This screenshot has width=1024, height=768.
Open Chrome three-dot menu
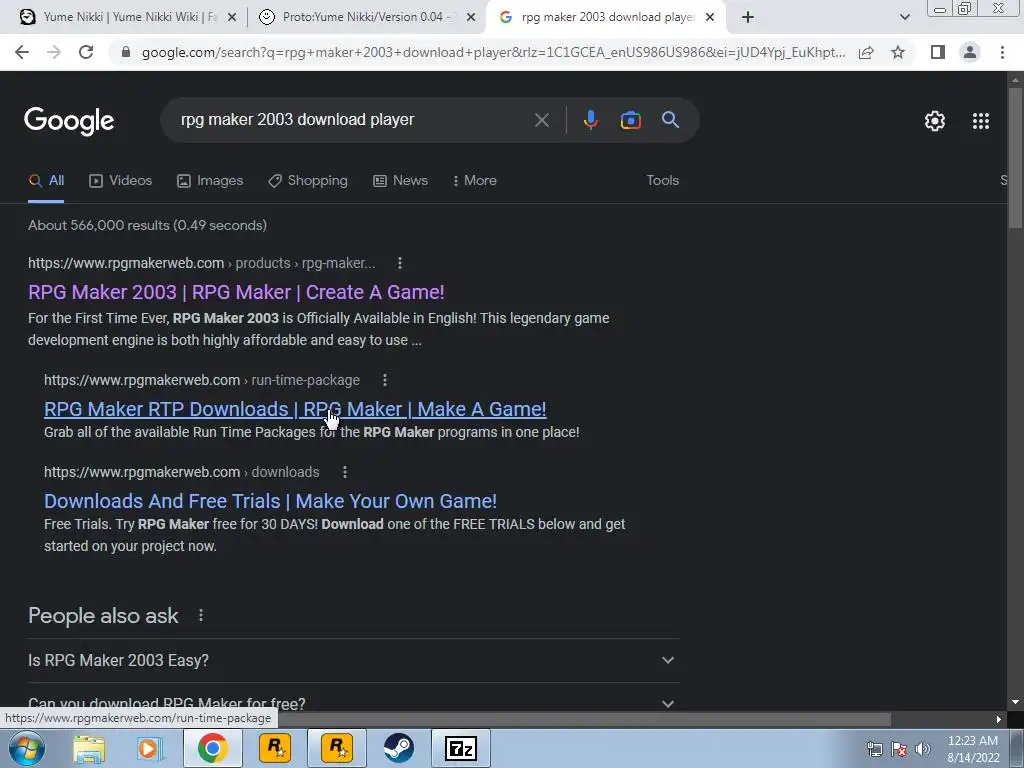tap(1002, 52)
